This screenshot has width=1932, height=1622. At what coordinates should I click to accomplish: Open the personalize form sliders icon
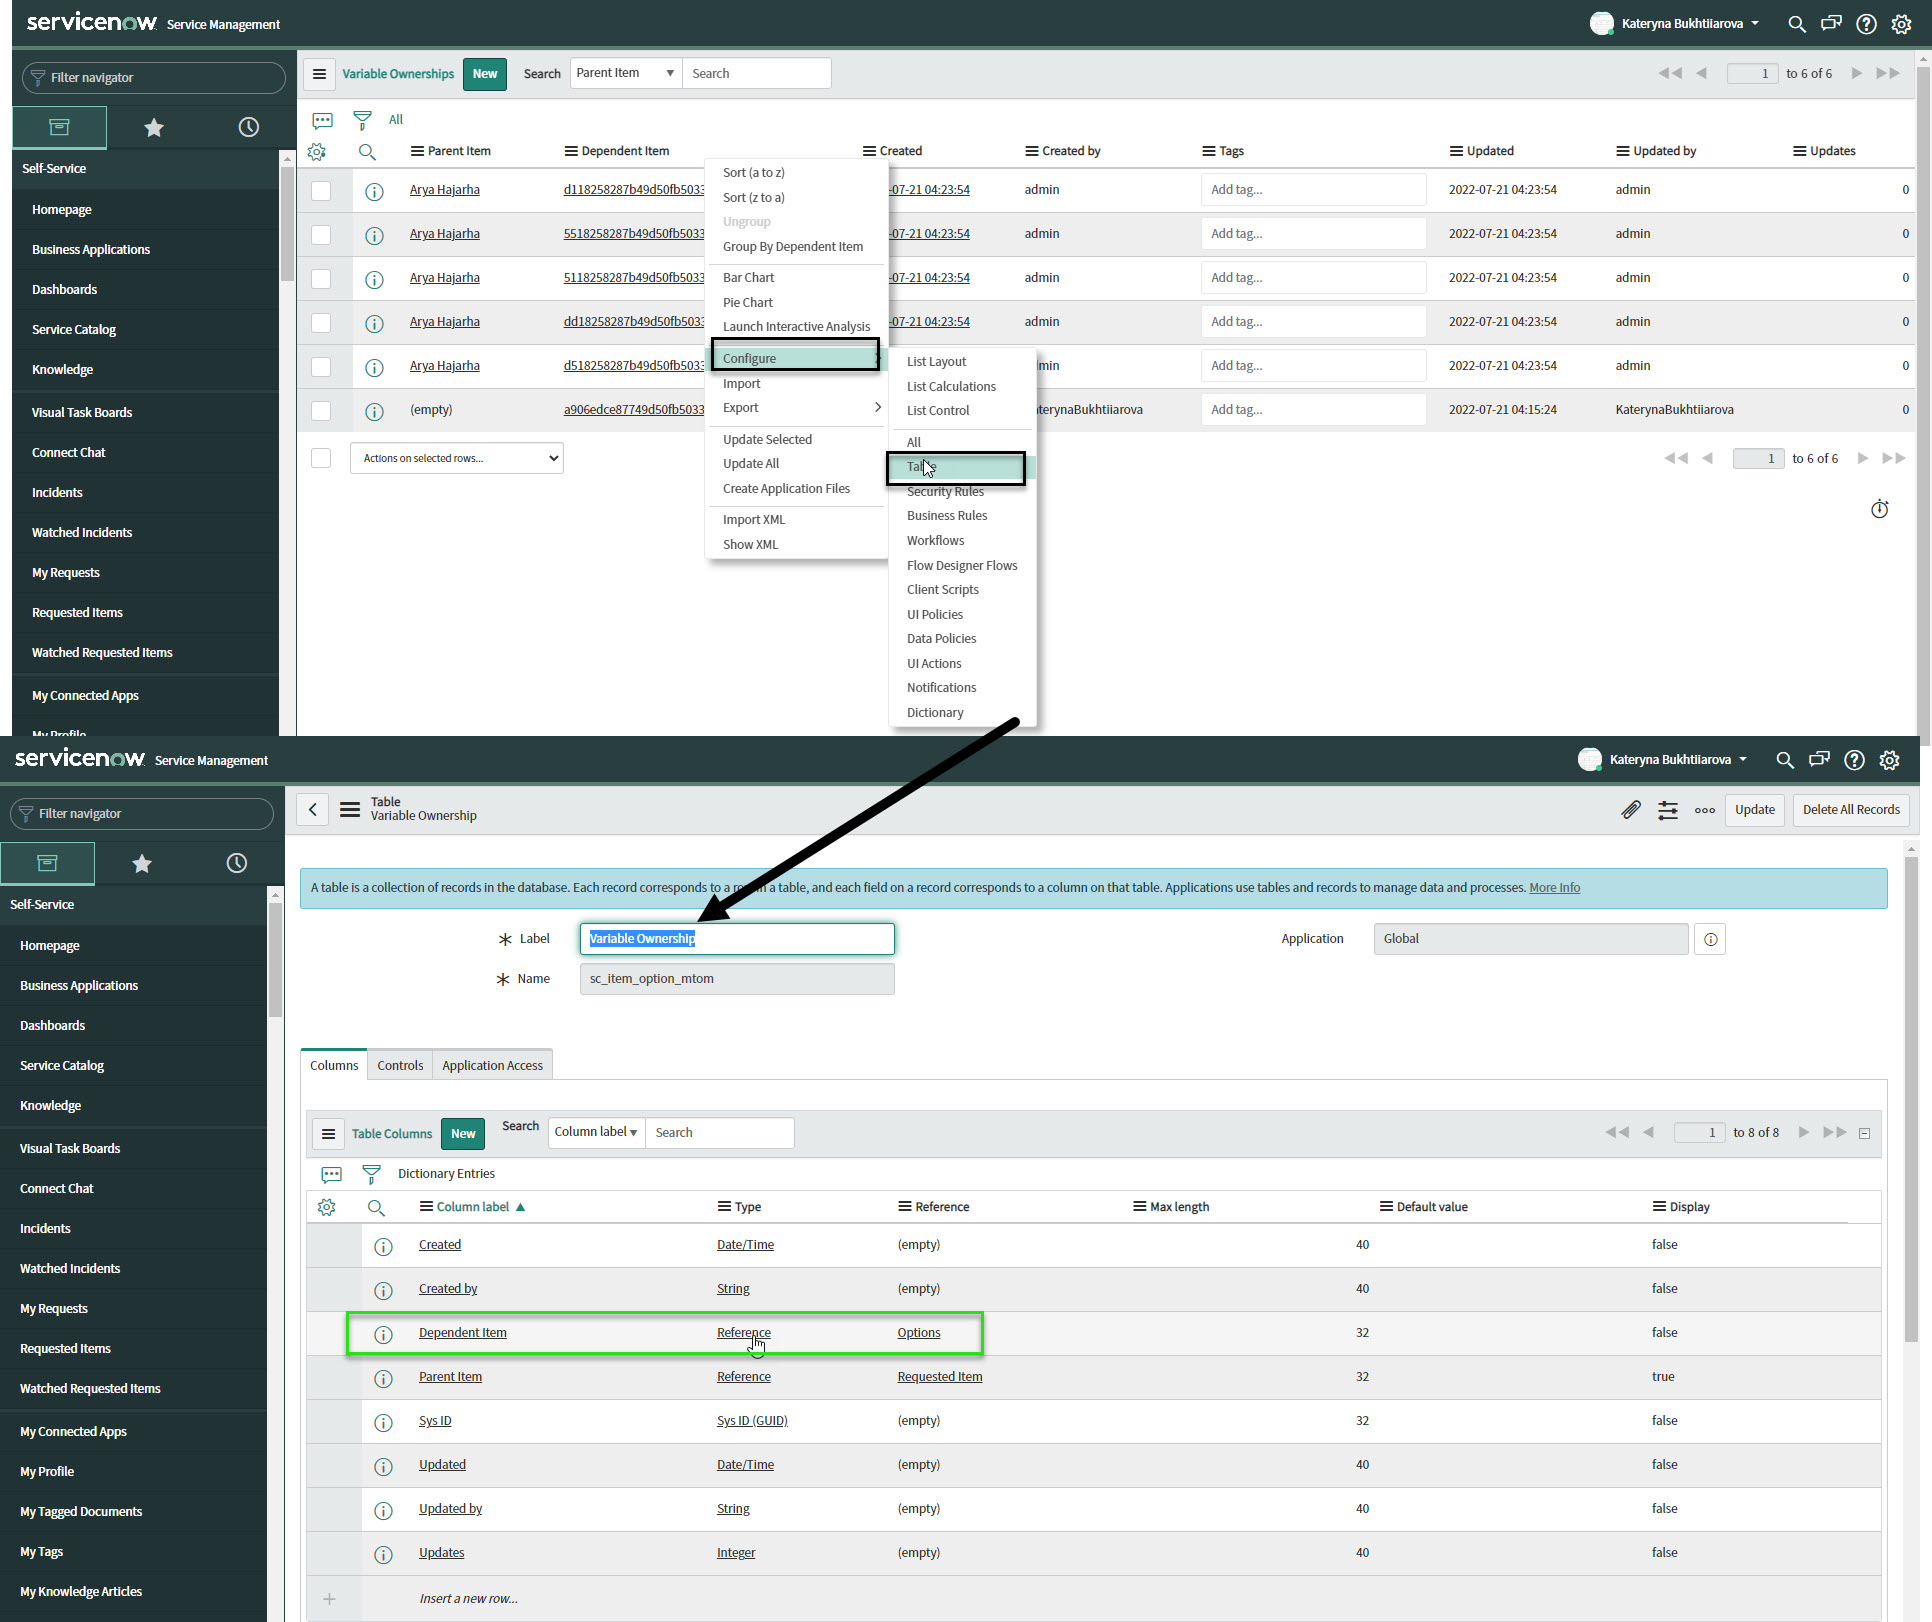point(1668,810)
